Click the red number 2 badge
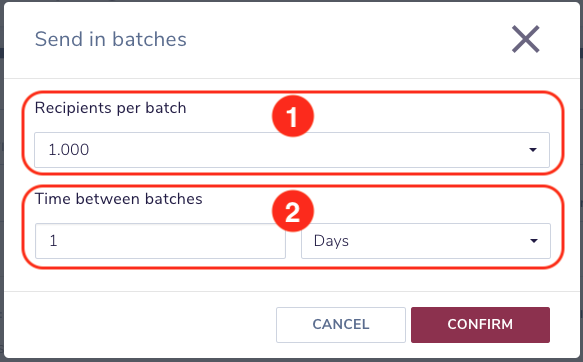583x362 pixels. (x=293, y=211)
